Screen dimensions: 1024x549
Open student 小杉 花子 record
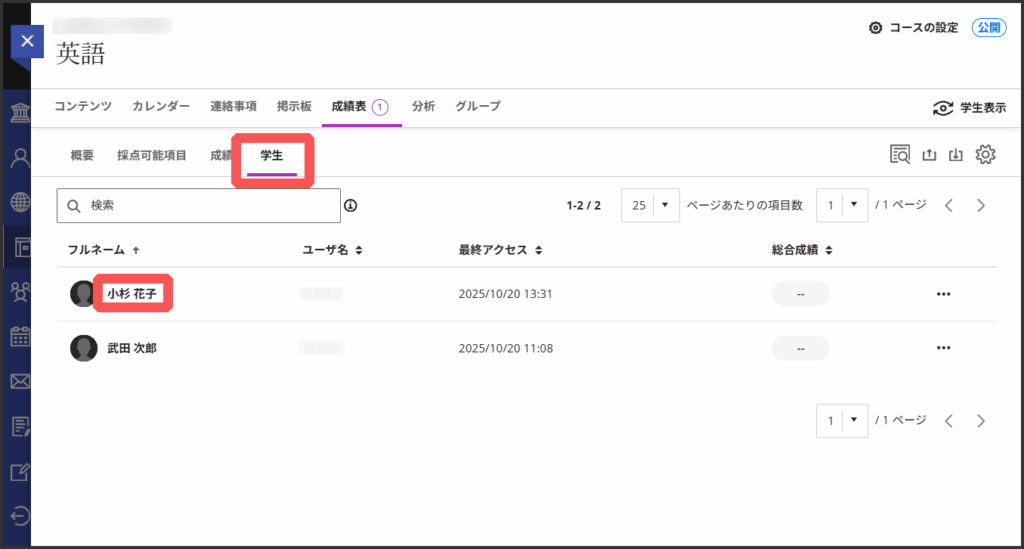131,294
